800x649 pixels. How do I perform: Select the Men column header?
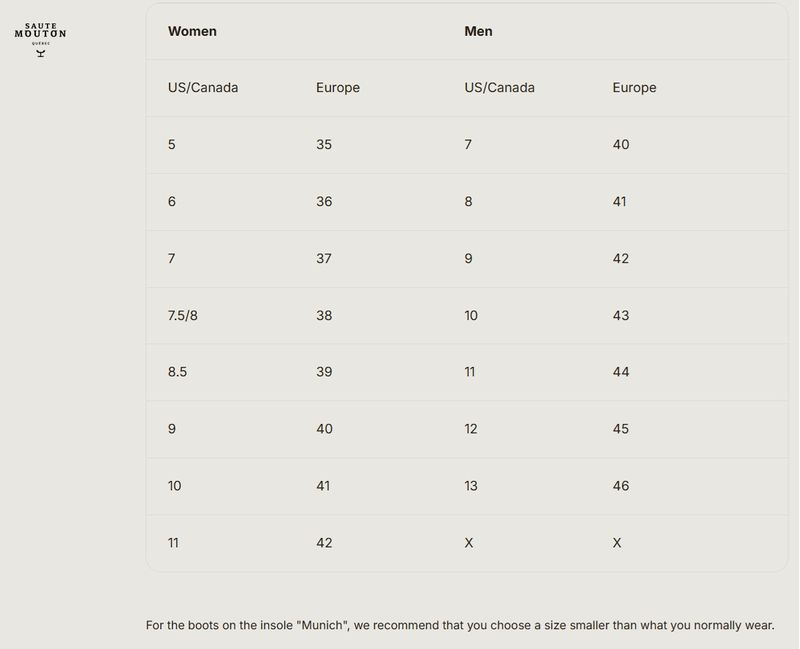point(478,31)
